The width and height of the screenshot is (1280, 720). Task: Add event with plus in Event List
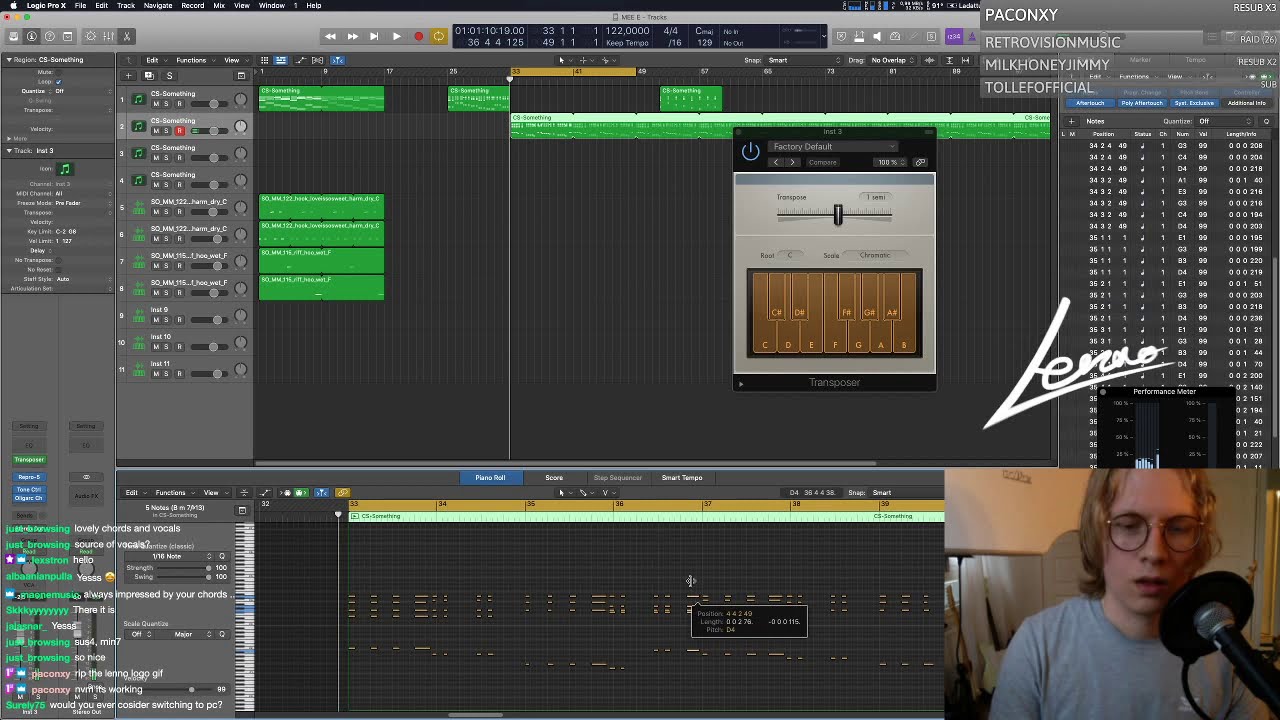point(1071,122)
